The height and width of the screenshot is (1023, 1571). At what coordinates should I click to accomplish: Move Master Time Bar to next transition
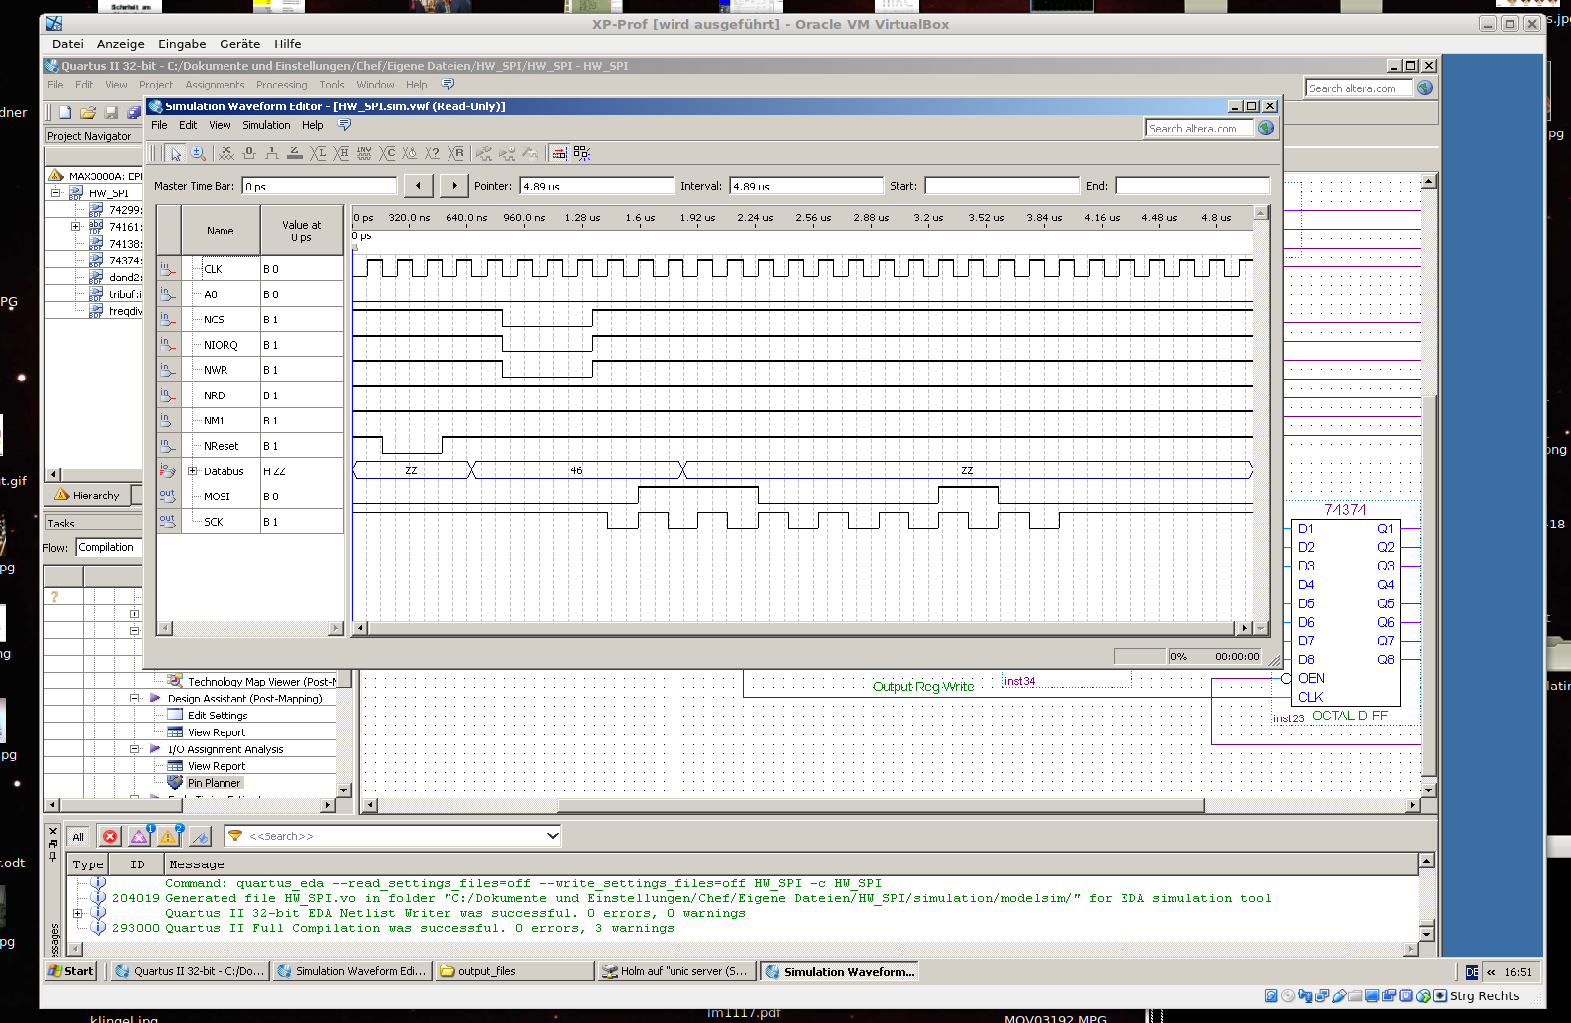click(x=454, y=185)
